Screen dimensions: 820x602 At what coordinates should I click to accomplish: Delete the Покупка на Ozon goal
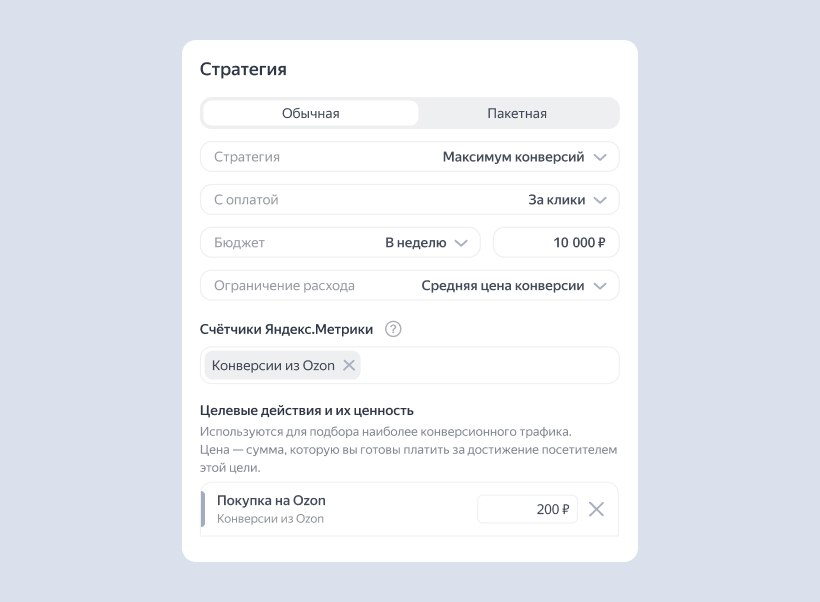click(x=596, y=509)
